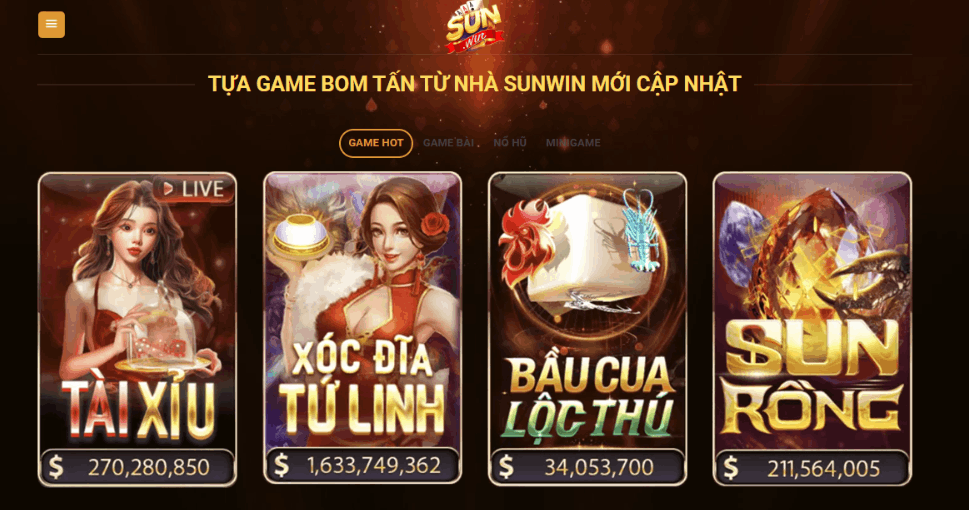The width and height of the screenshot is (969, 510).
Task: Open the Sun Rồng game card
Action: click(812, 329)
